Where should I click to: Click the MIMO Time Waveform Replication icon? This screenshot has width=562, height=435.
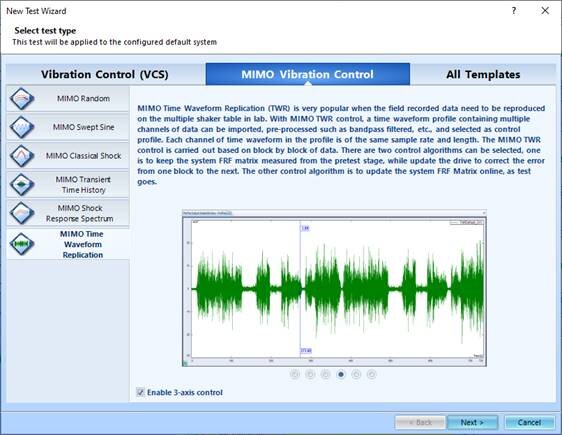[x=22, y=244]
